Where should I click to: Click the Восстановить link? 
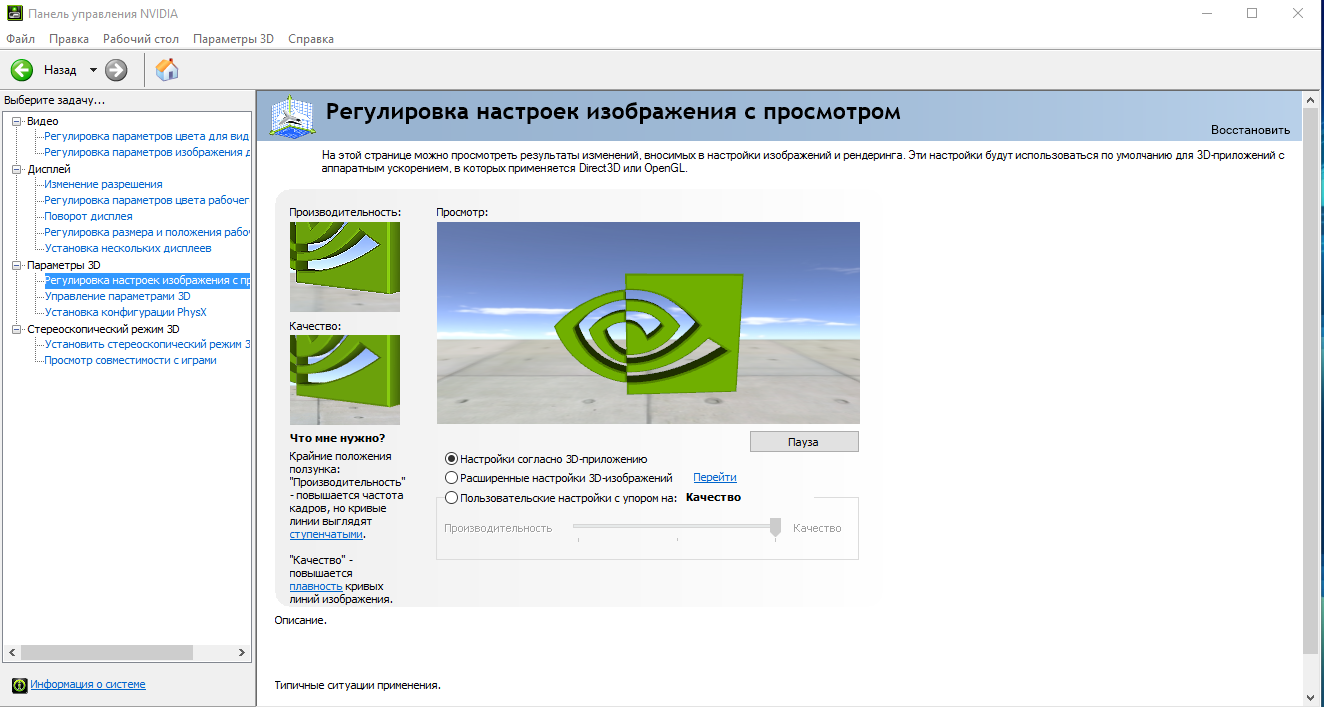coord(1250,130)
